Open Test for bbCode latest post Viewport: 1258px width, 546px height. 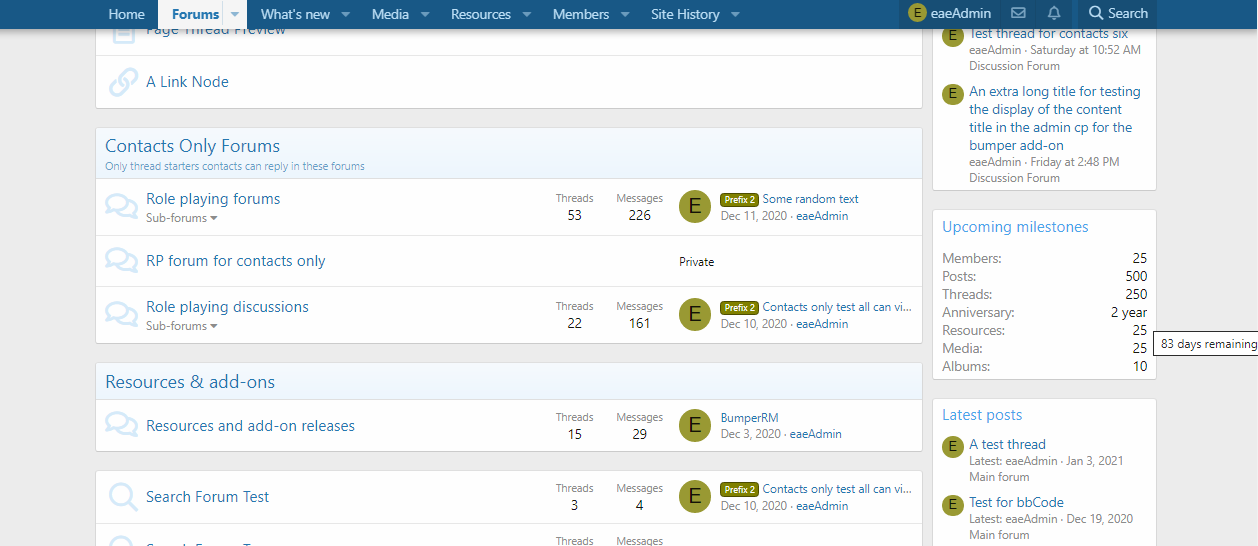[x=1016, y=502]
